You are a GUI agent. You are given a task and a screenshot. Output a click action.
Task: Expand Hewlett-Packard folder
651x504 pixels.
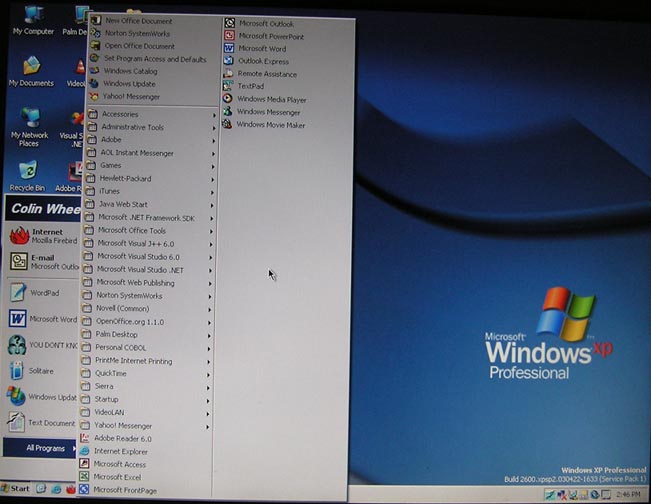(150, 179)
